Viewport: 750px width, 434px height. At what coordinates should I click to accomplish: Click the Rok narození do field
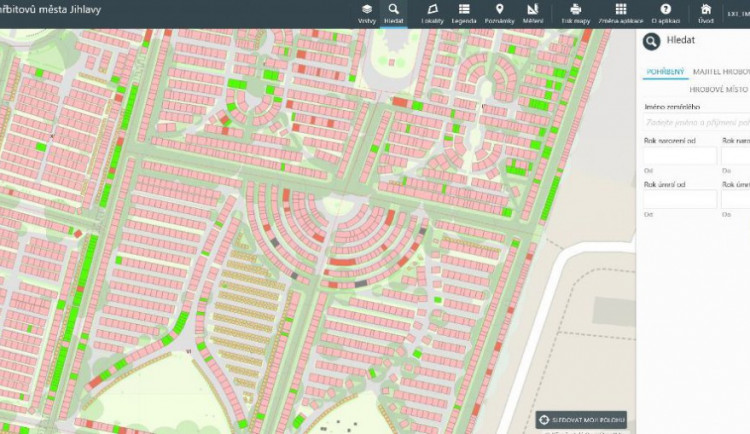(x=736, y=156)
